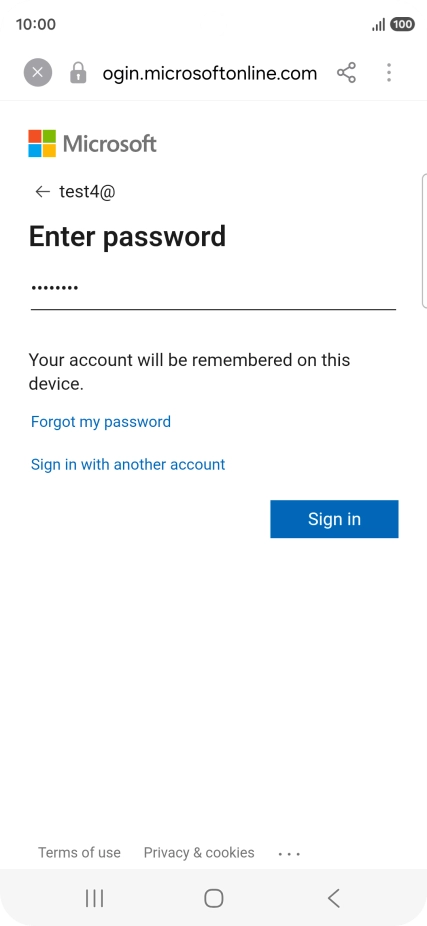427x926 pixels.
Task: Share the page via share icon
Action: [x=347, y=73]
